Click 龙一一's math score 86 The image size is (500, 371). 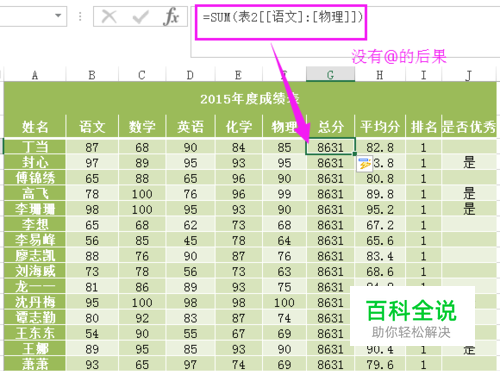coord(142,287)
